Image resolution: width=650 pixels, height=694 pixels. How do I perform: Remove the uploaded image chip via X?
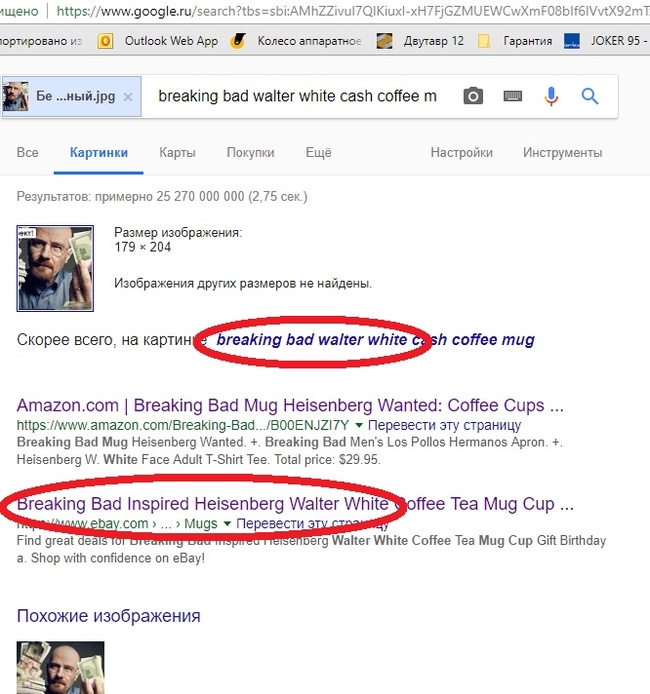128,97
